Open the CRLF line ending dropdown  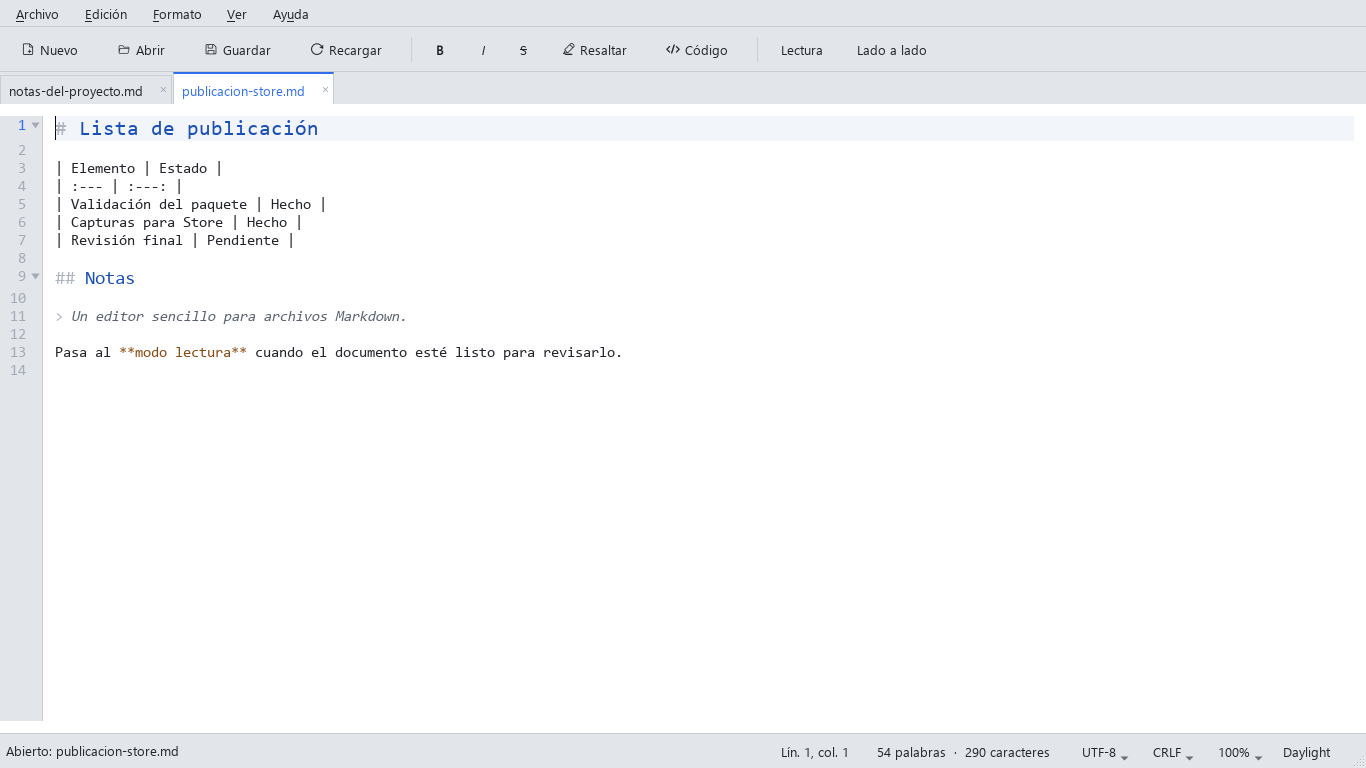click(1173, 752)
